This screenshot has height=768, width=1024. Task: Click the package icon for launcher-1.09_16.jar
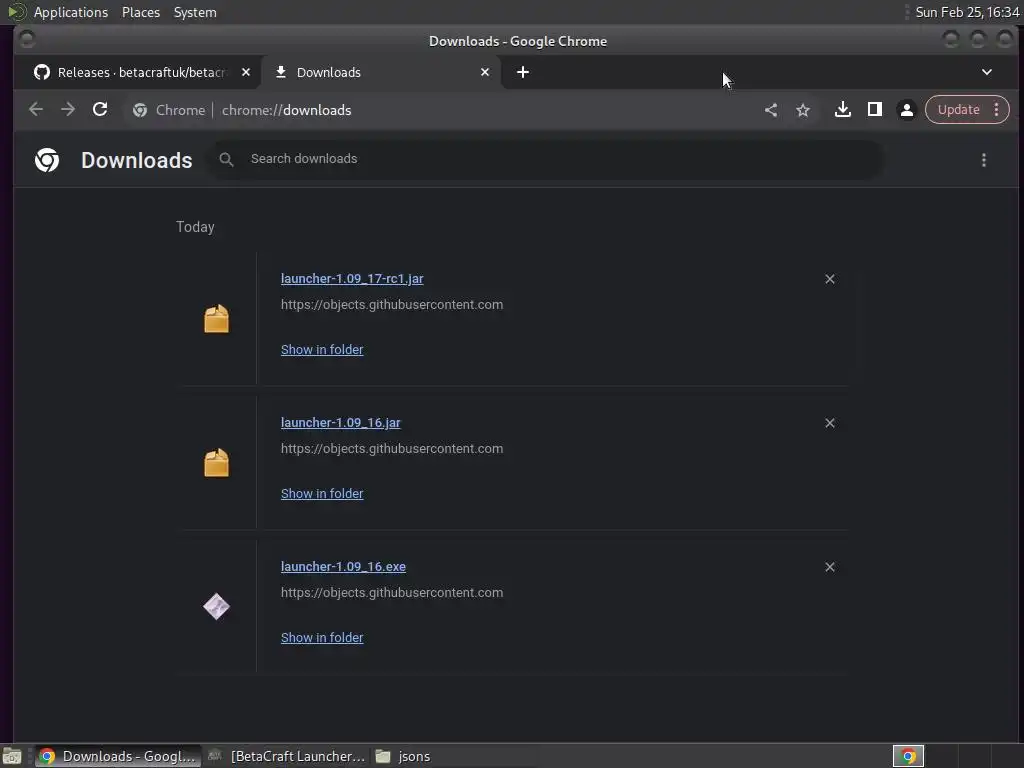pyautogui.click(x=216, y=463)
